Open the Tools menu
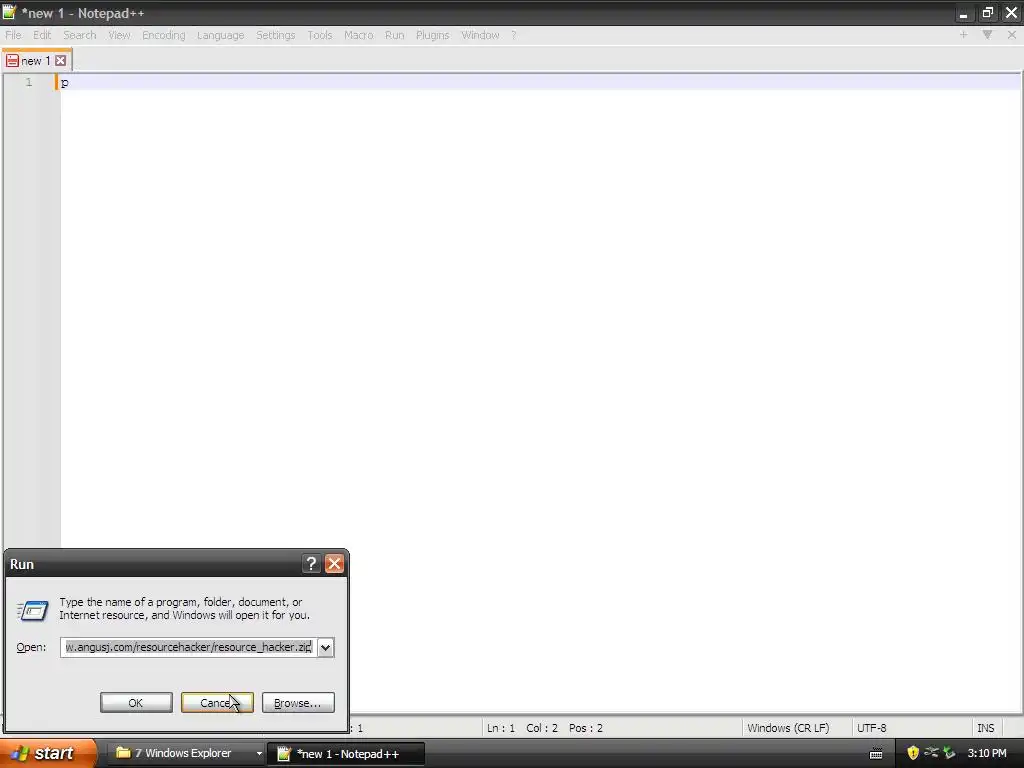The image size is (1024, 768). click(319, 35)
